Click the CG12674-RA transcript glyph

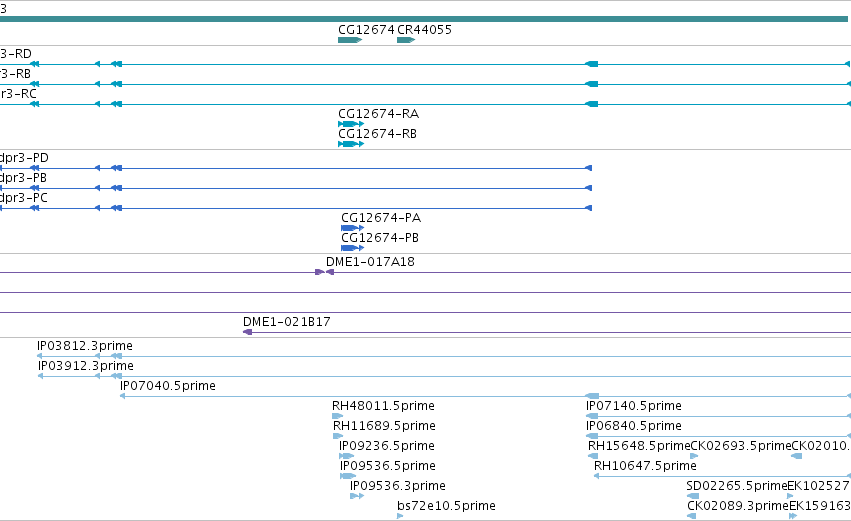(351, 124)
